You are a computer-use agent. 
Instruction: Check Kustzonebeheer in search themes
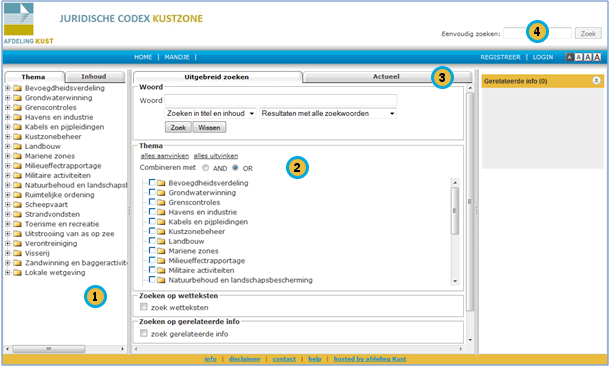click(x=152, y=231)
